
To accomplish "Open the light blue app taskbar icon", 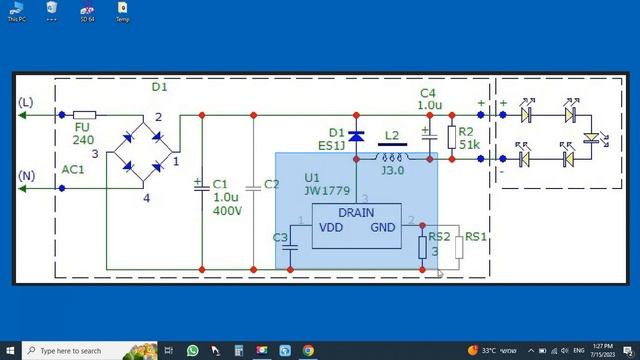I will click(x=285, y=351).
